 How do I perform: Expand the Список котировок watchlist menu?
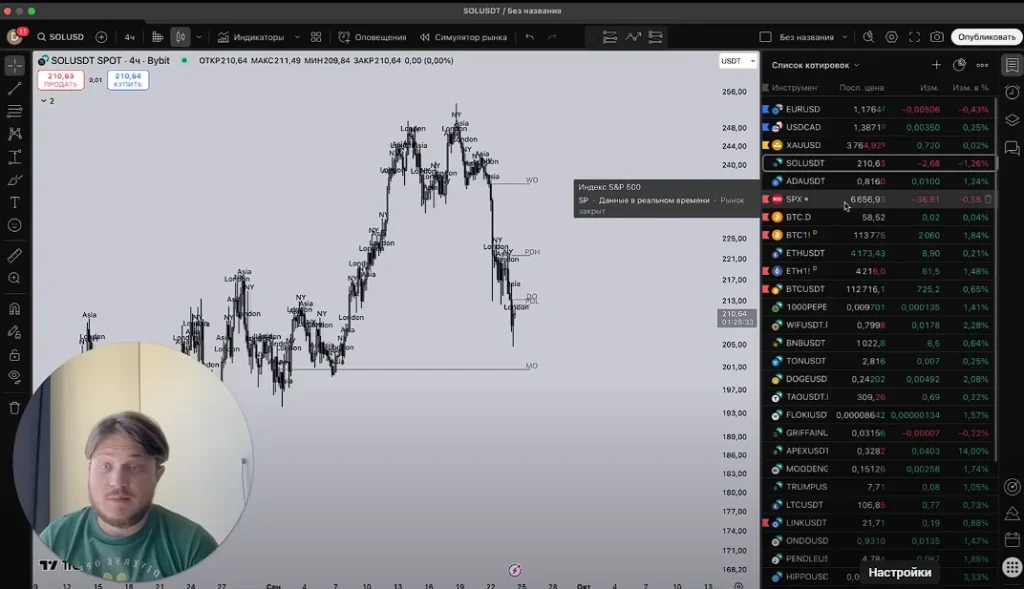816,65
